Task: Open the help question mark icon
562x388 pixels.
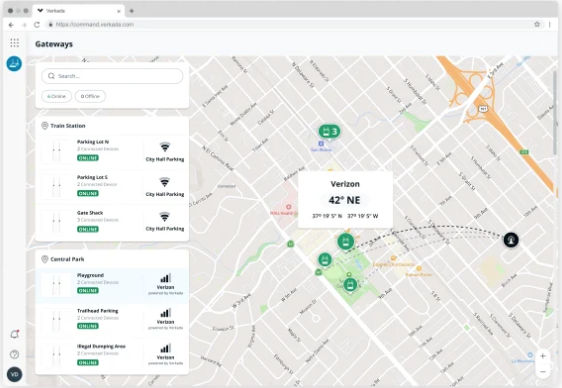Action: pos(14,354)
